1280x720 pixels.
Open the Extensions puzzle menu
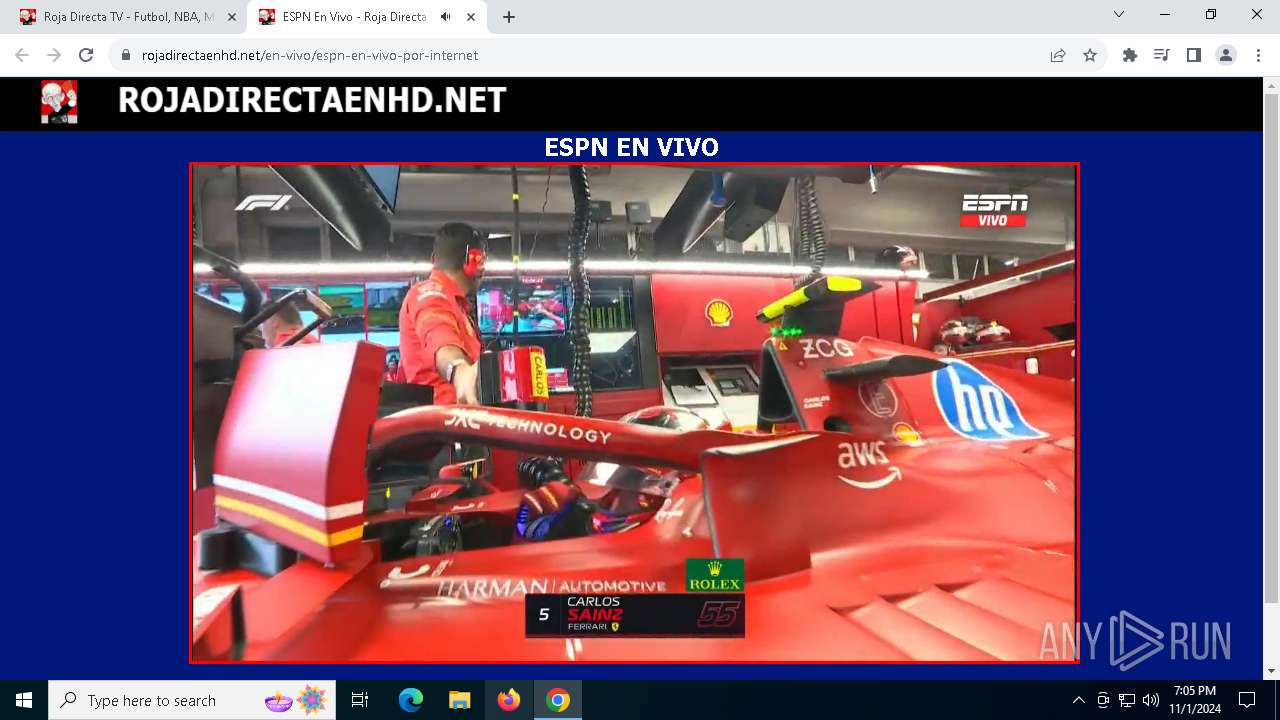(x=1130, y=55)
